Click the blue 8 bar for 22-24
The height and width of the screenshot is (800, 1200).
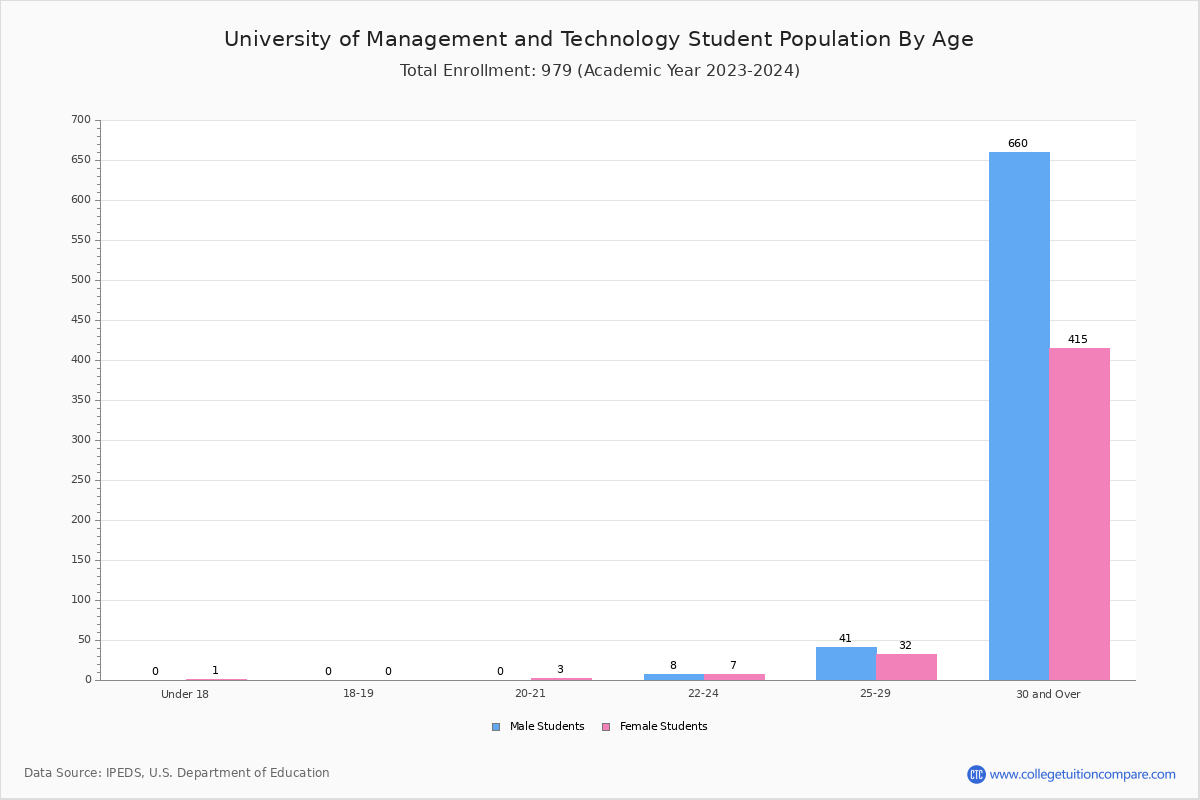[x=674, y=677]
